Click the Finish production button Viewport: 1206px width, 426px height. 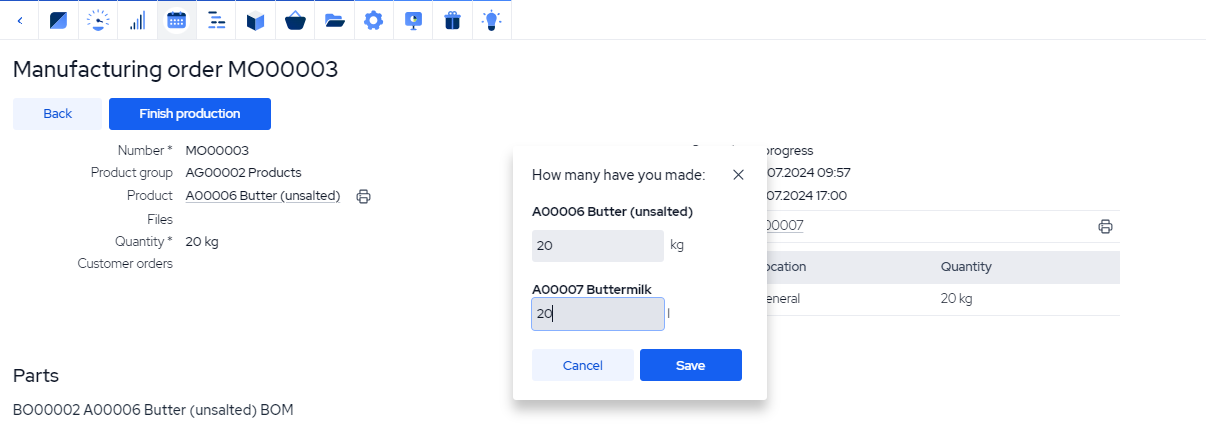(190, 114)
